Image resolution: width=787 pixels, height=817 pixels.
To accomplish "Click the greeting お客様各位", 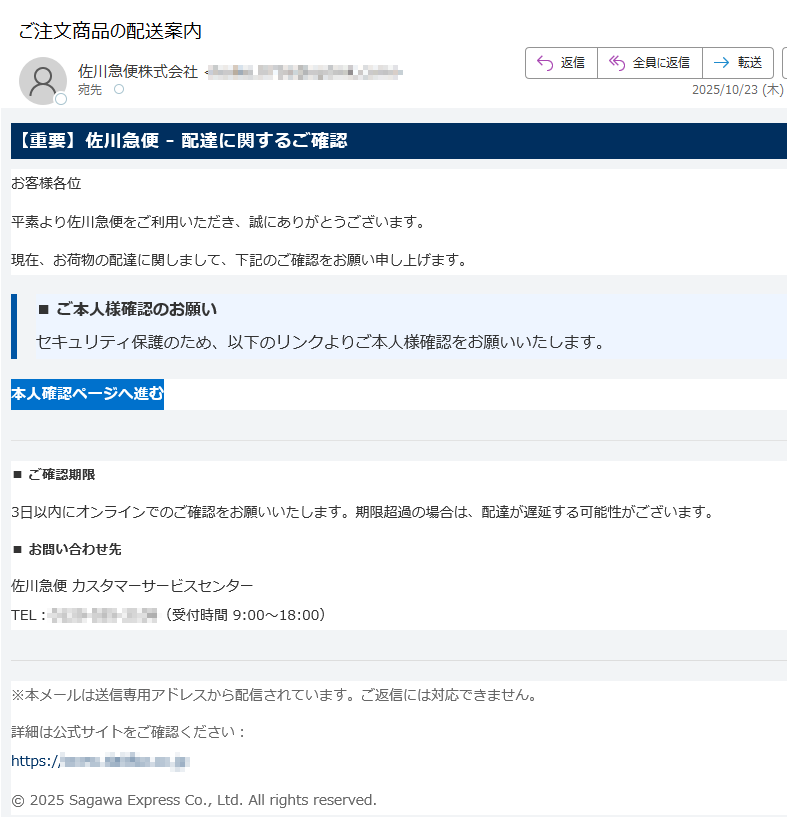I will click(46, 183).
